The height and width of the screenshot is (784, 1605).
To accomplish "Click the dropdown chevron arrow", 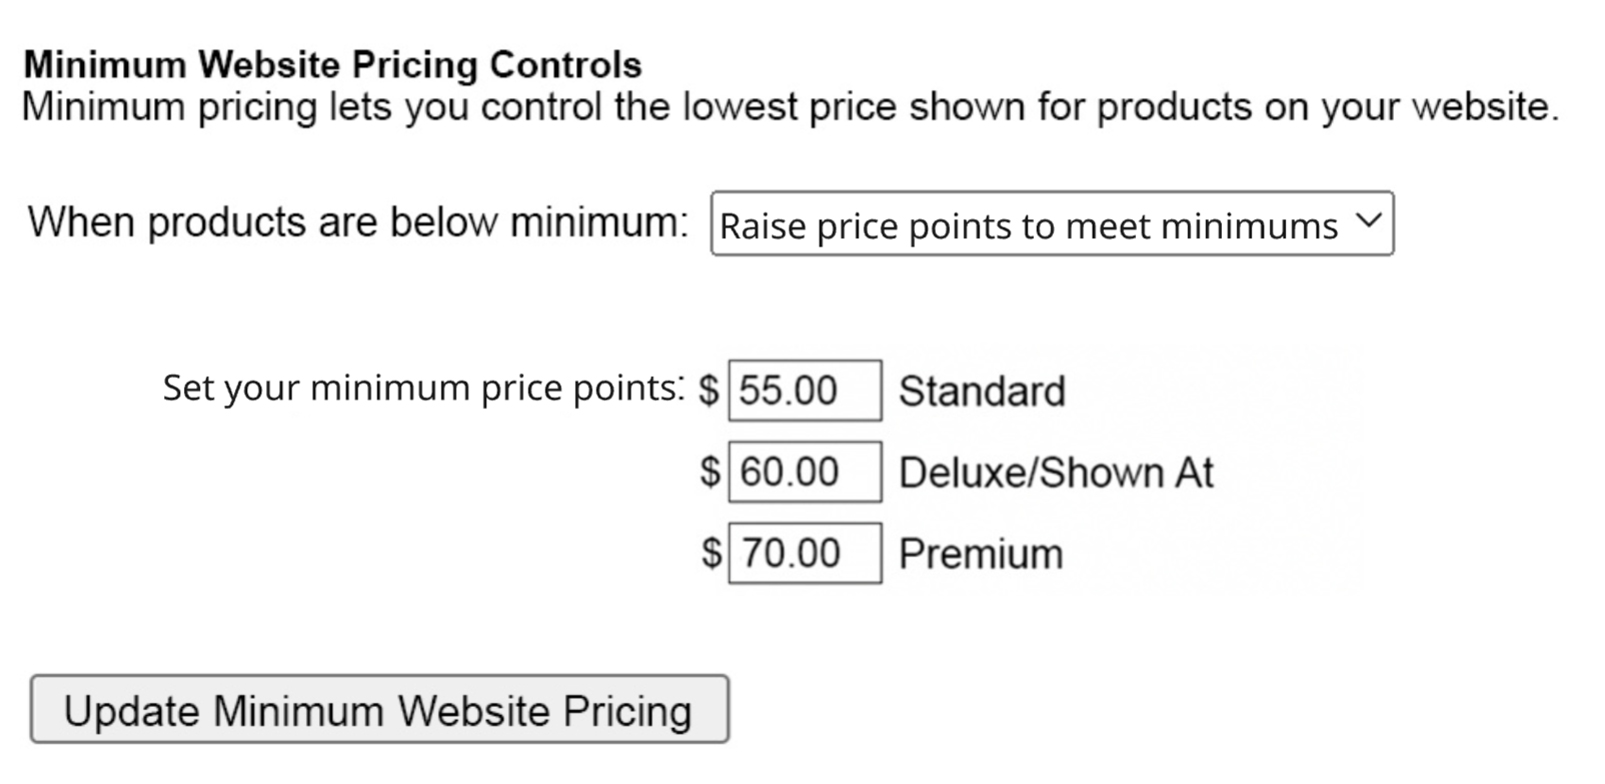I will (1368, 221).
